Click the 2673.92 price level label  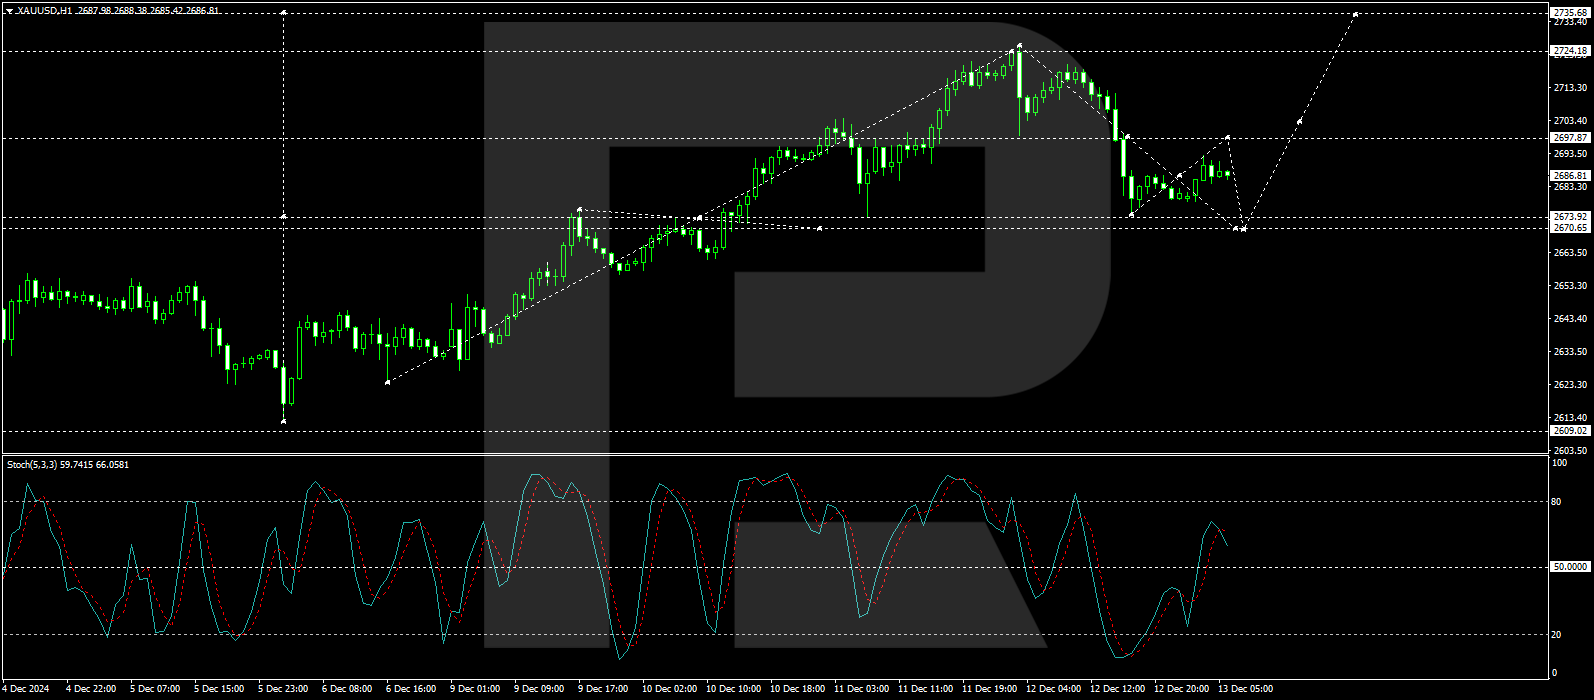click(1569, 217)
